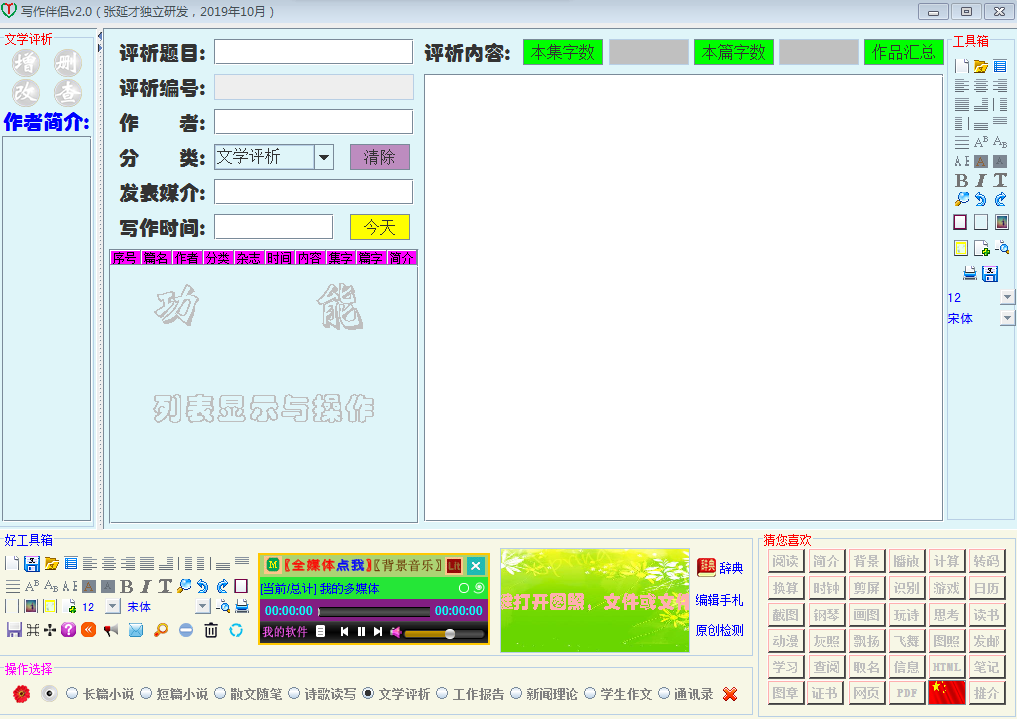Click the 序号 column header
1017x719 pixels.
(x=124, y=258)
